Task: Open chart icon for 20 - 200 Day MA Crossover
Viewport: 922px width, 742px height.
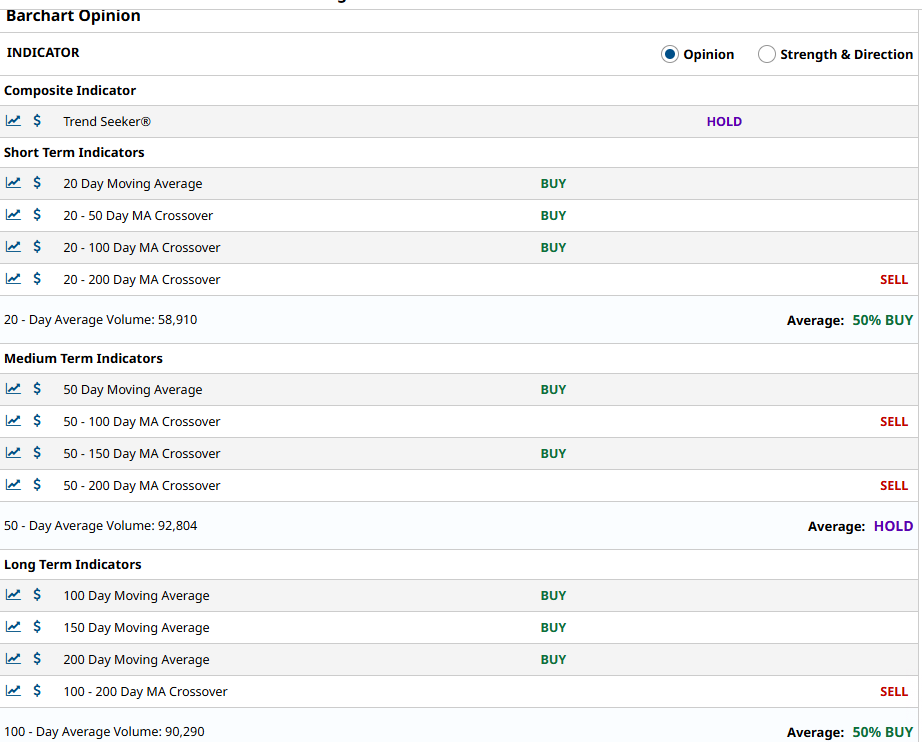Action: (13, 279)
